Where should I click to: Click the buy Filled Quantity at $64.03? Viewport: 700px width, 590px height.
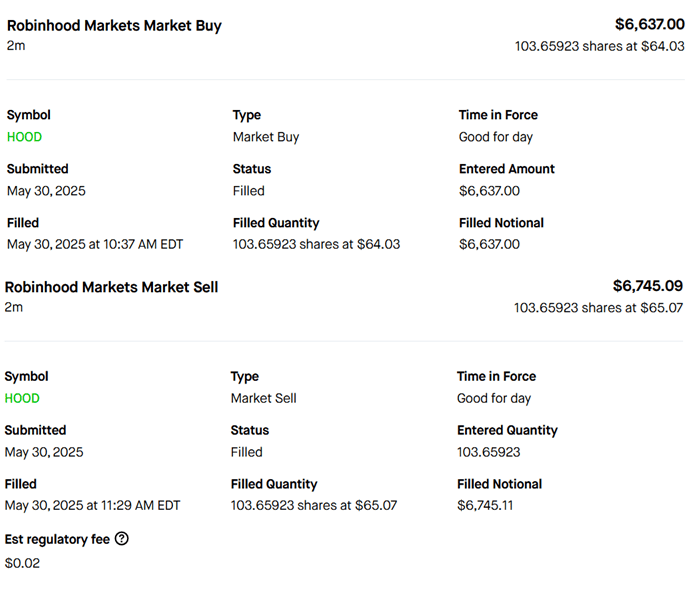coord(316,244)
